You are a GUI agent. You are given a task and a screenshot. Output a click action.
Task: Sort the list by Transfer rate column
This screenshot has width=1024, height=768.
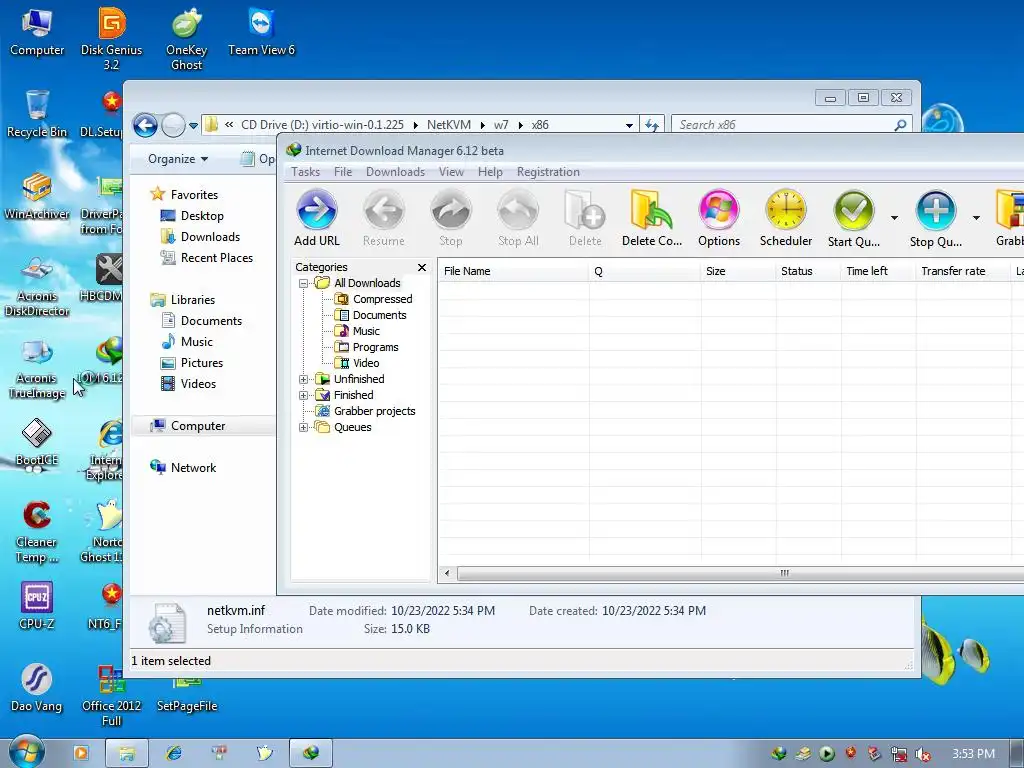click(962, 271)
